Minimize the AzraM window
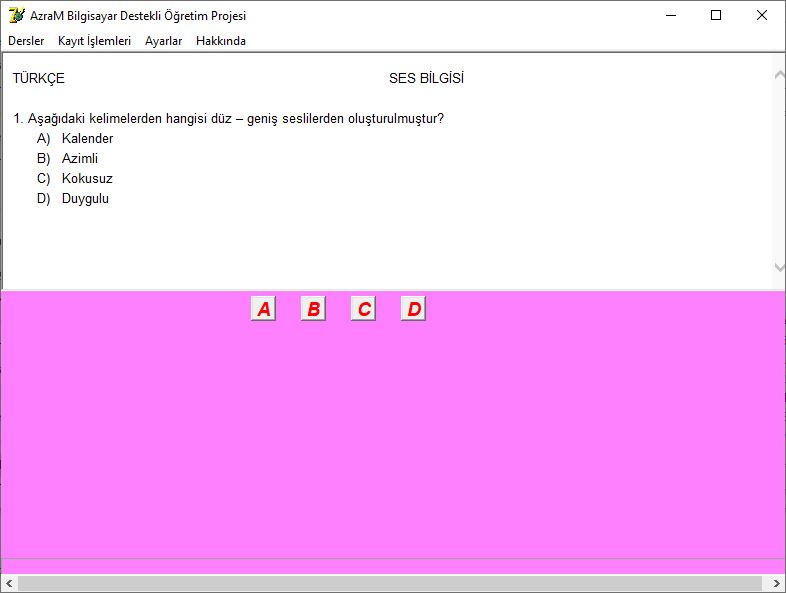 [x=671, y=15]
